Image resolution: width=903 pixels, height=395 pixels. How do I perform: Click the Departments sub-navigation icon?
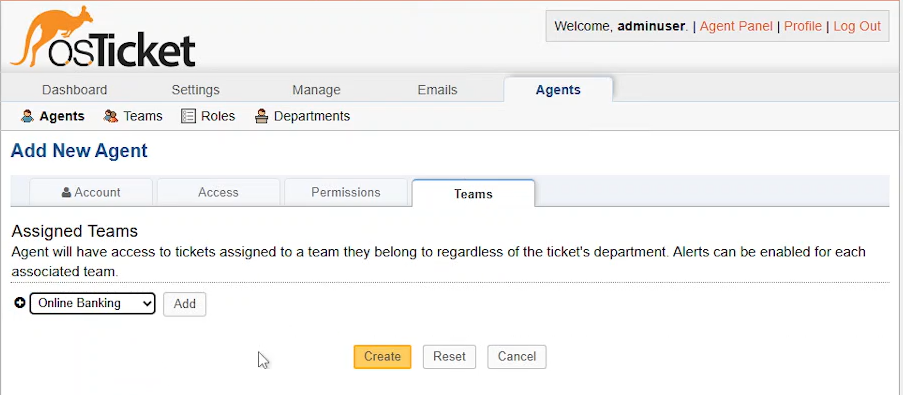(261, 116)
